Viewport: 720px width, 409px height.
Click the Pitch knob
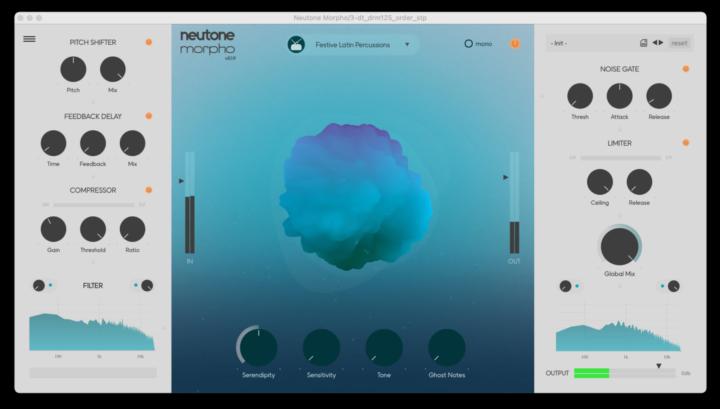coord(73,69)
